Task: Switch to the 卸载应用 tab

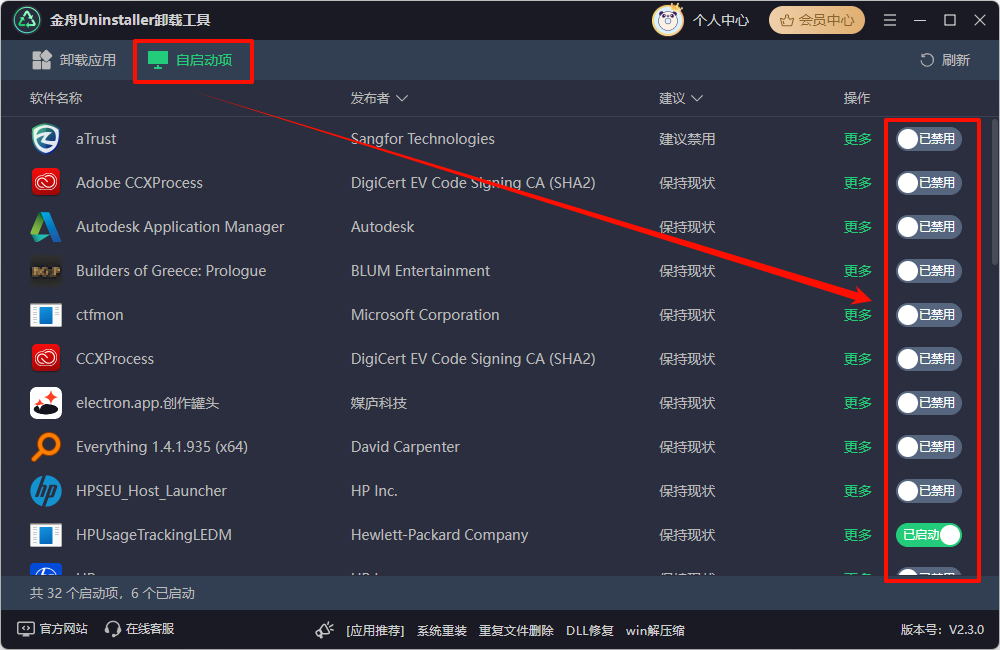Action: (75, 60)
